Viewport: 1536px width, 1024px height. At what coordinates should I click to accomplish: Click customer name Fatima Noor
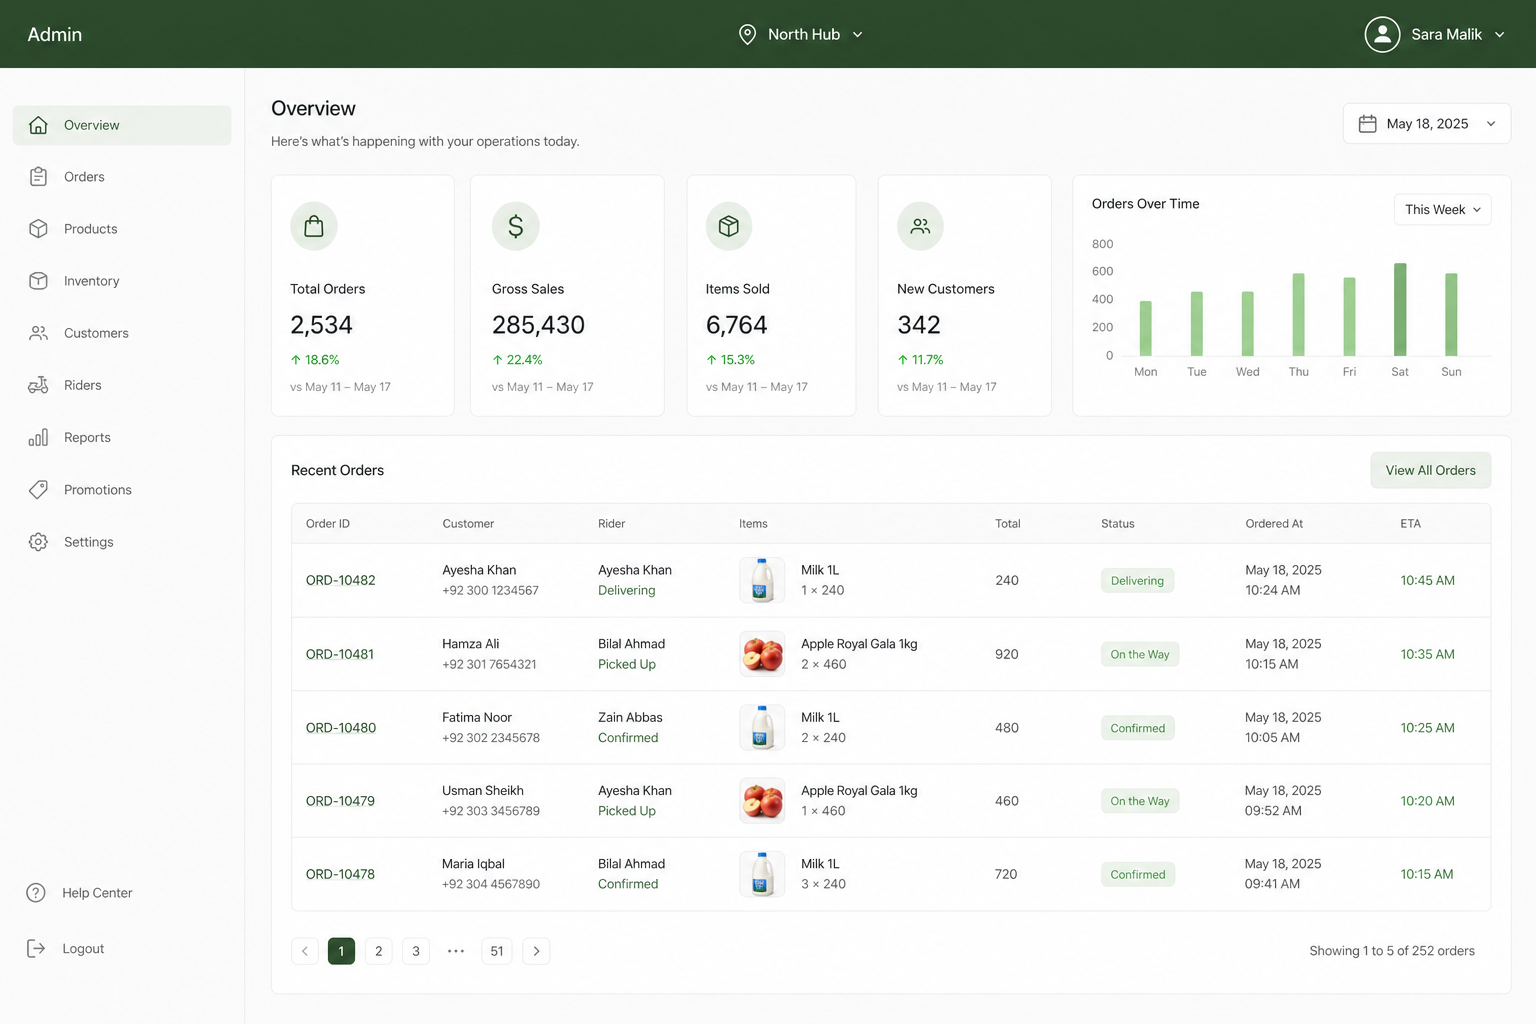pos(477,717)
